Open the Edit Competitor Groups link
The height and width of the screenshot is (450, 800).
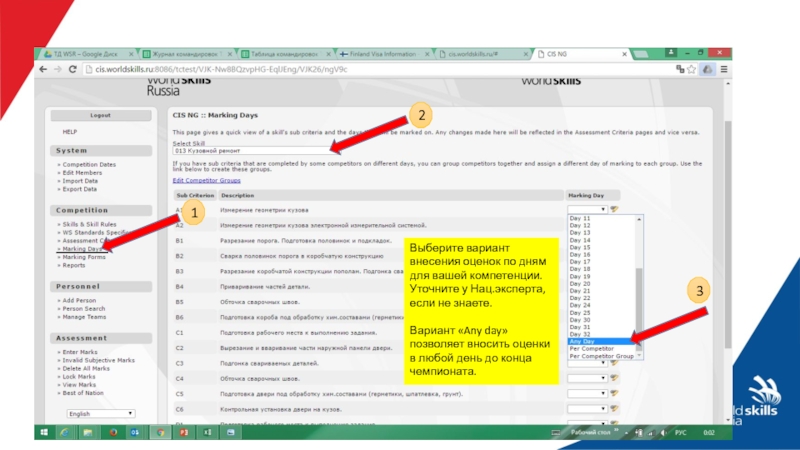pyautogui.click(x=206, y=181)
